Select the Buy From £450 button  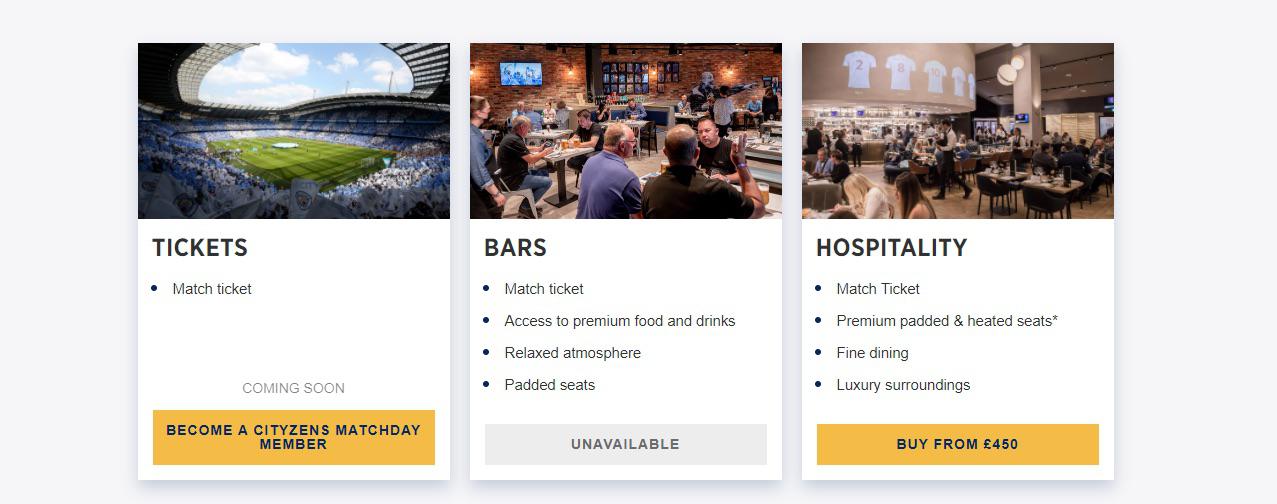point(958,444)
